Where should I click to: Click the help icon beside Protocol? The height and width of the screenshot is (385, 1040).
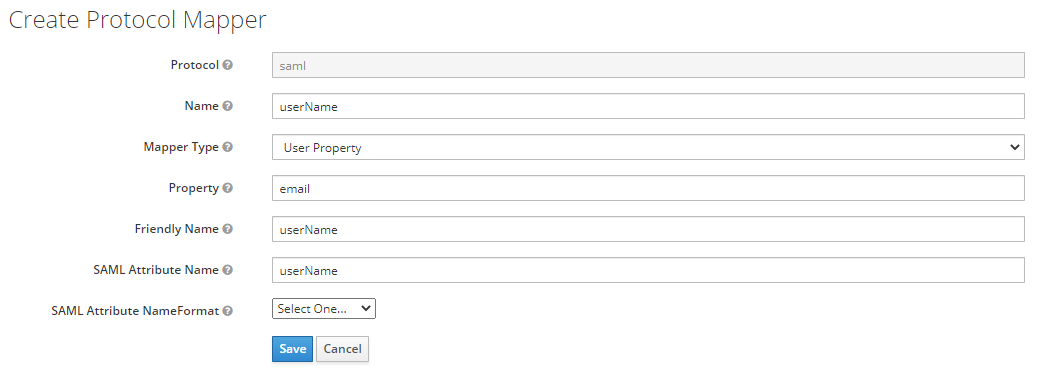pos(228,65)
